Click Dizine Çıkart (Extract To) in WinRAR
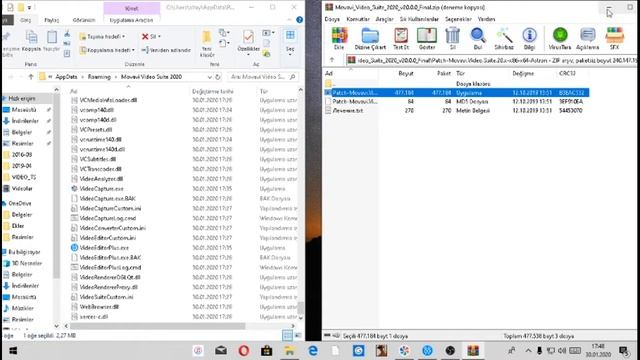This screenshot has width=640, height=360. pyautogui.click(x=370, y=38)
